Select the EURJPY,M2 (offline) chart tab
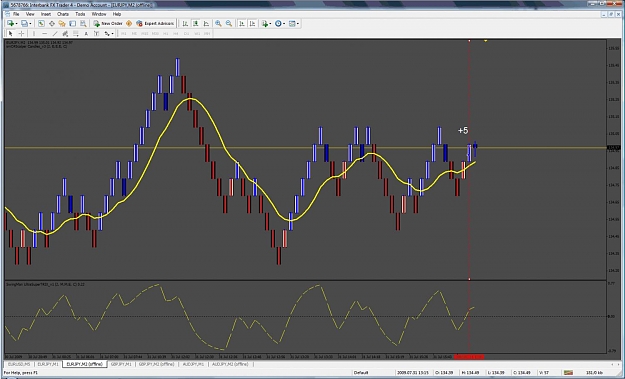This screenshot has height=379, width=625. tap(85, 364)
